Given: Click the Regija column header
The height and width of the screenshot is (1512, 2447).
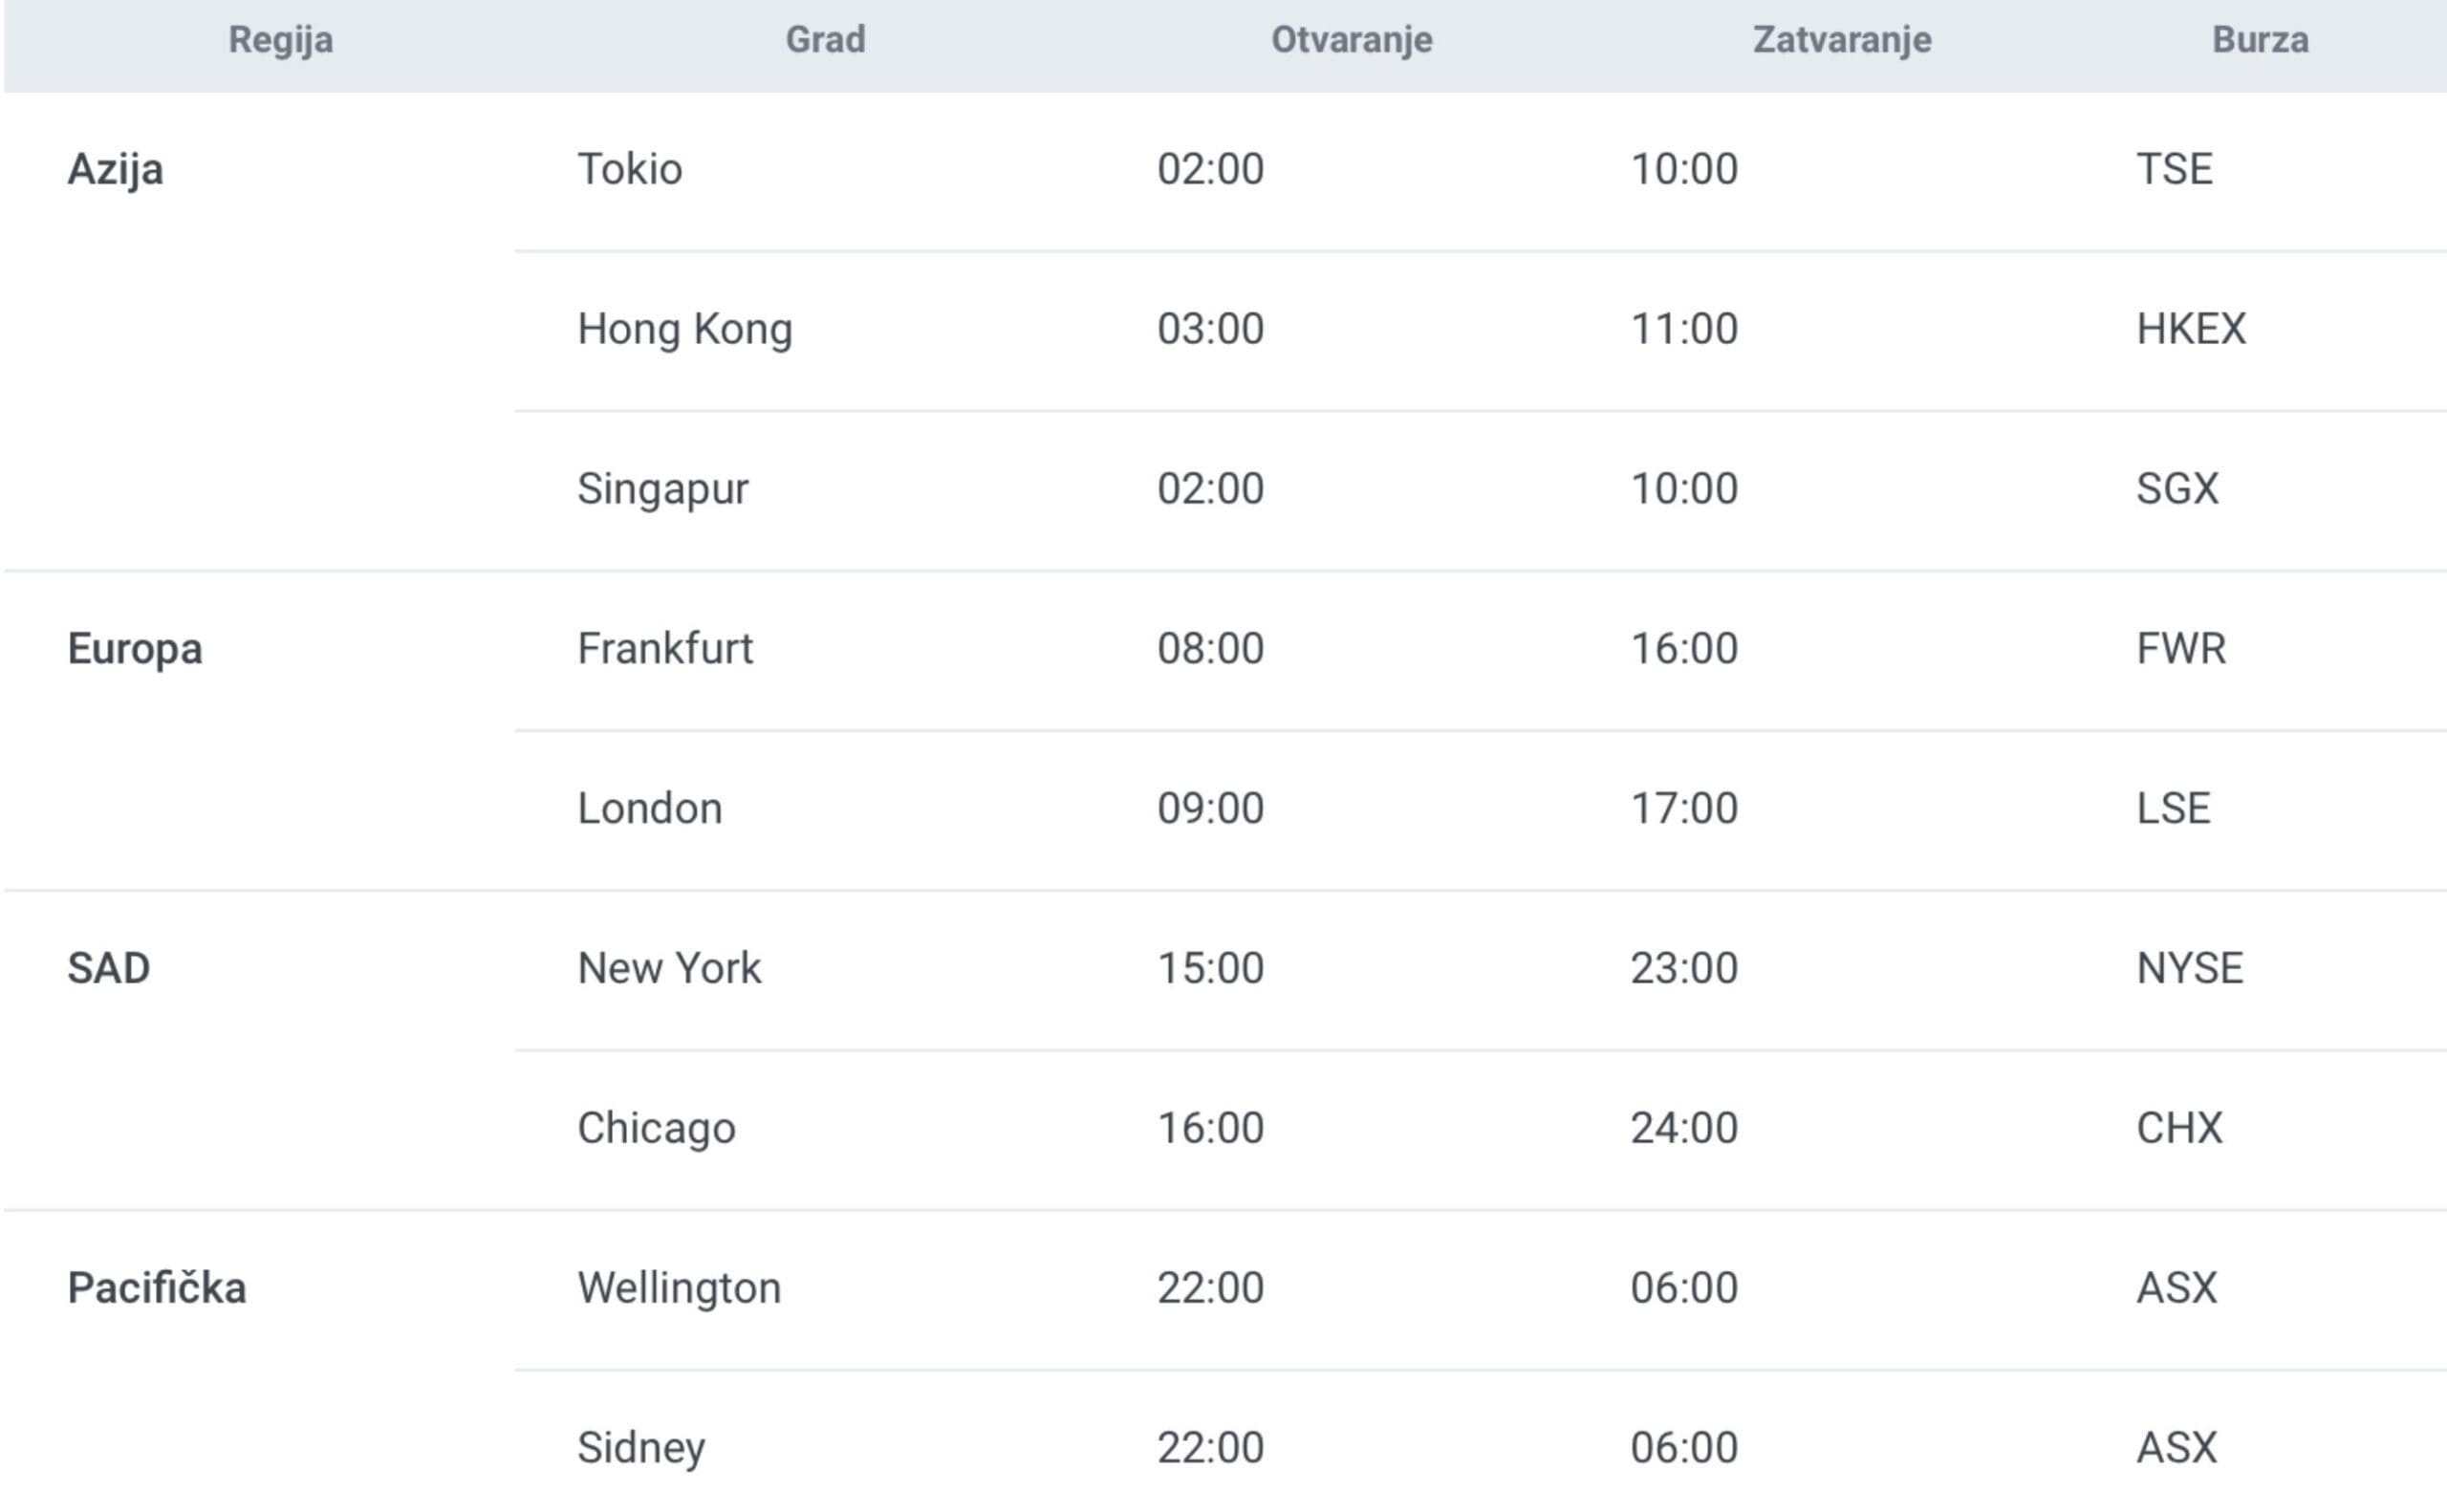Looking at the screenshot, I should point(280,40).
